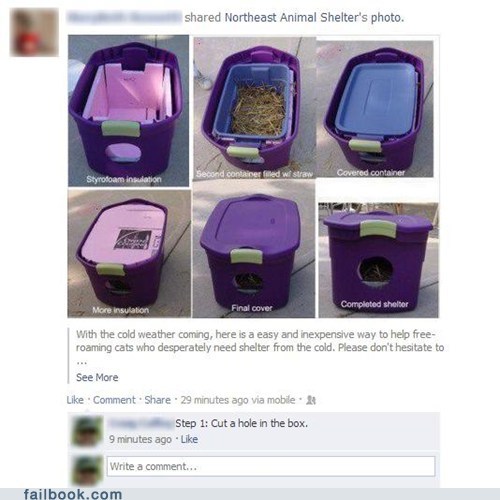Open the Covered container photo
This screenshot has height=500, width=500.
375,109
